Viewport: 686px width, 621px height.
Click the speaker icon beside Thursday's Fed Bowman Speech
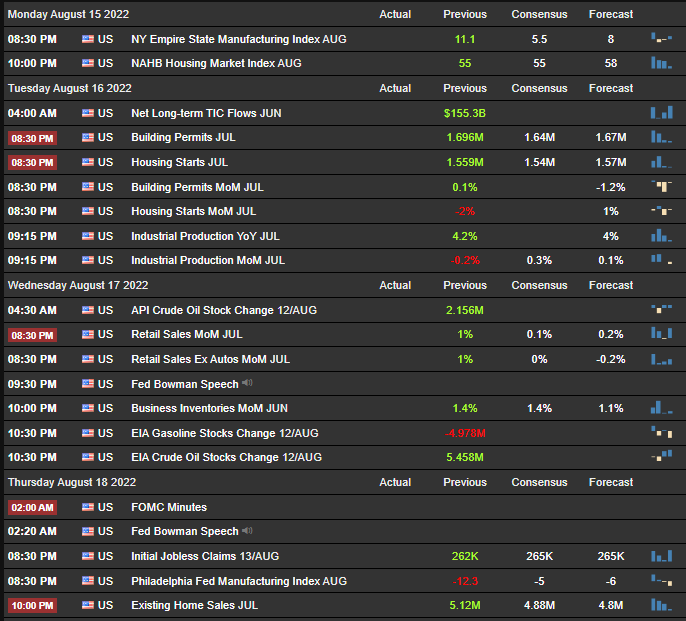pyautogui.click(x=248, y=530)
